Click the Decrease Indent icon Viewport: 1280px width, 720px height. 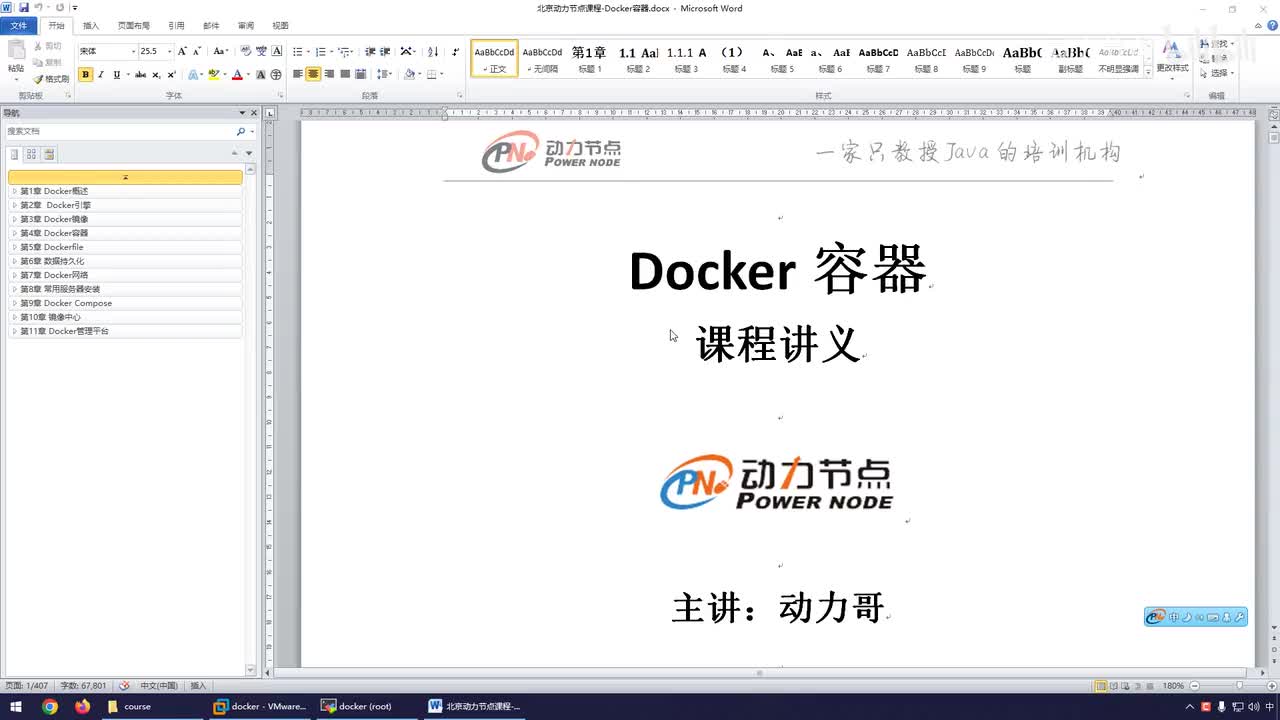pyautogui.click(x=370, y=51)
